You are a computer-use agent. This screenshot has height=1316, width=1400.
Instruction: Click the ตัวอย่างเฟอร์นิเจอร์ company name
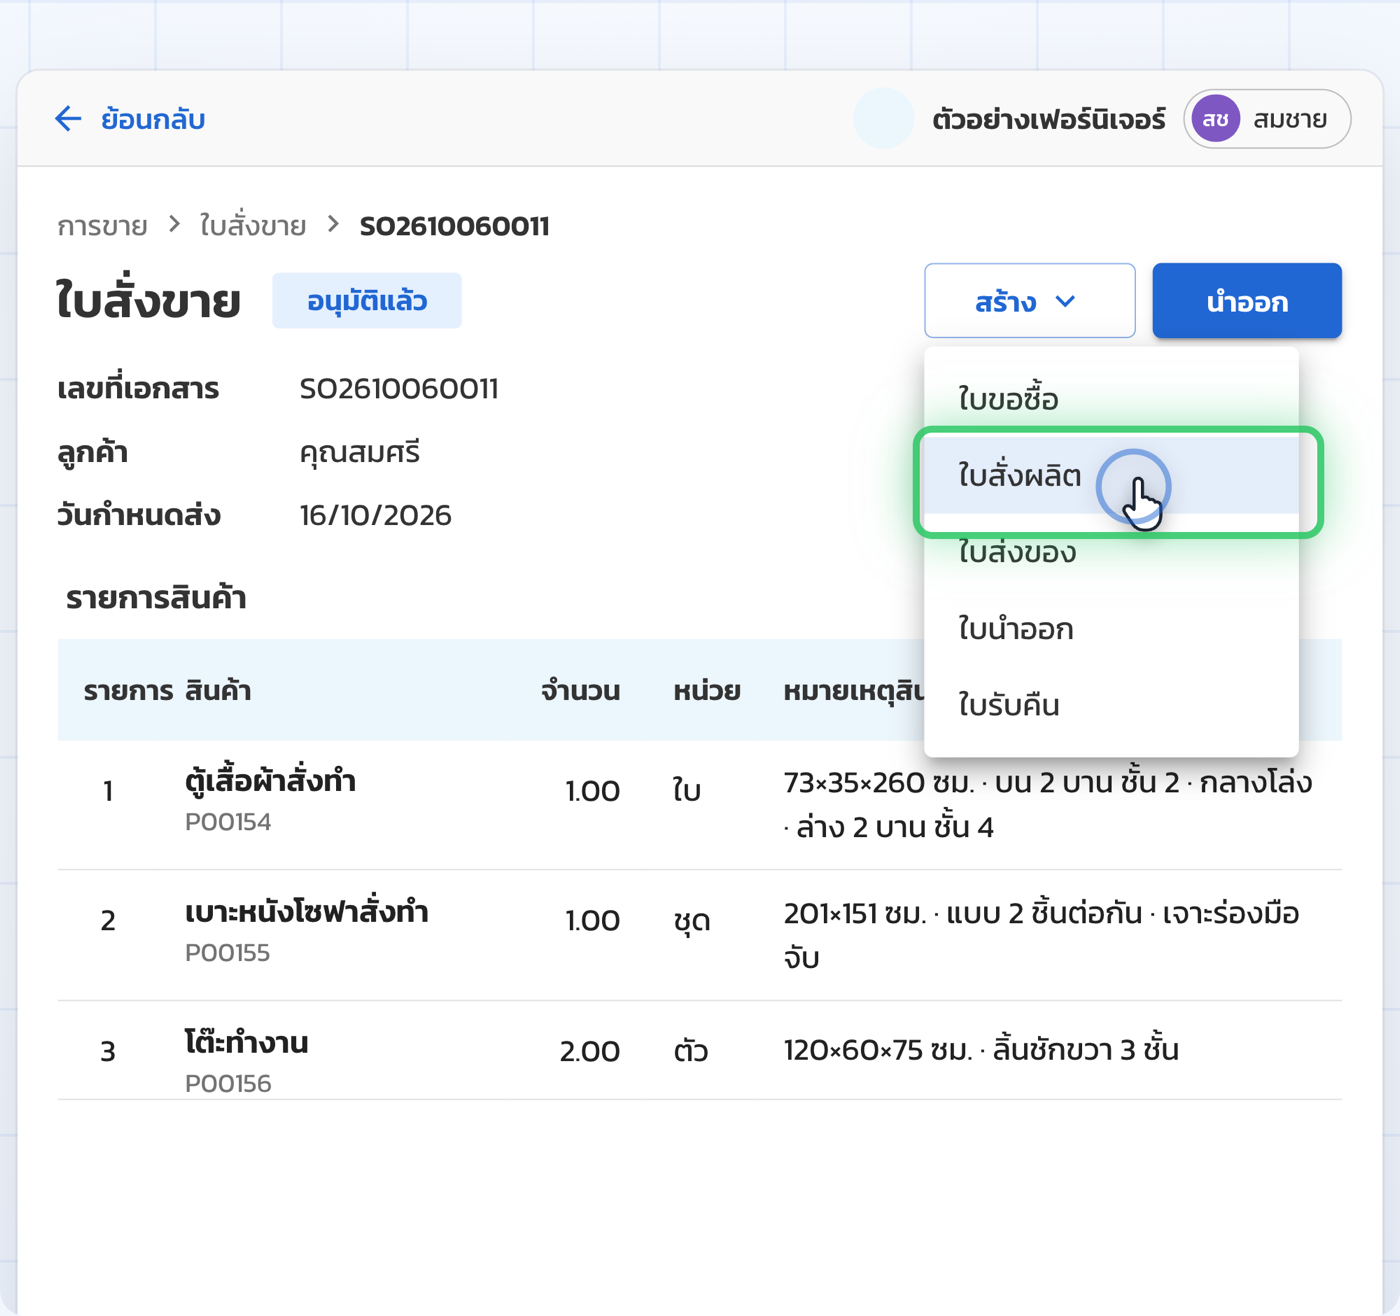[1048, 120]
